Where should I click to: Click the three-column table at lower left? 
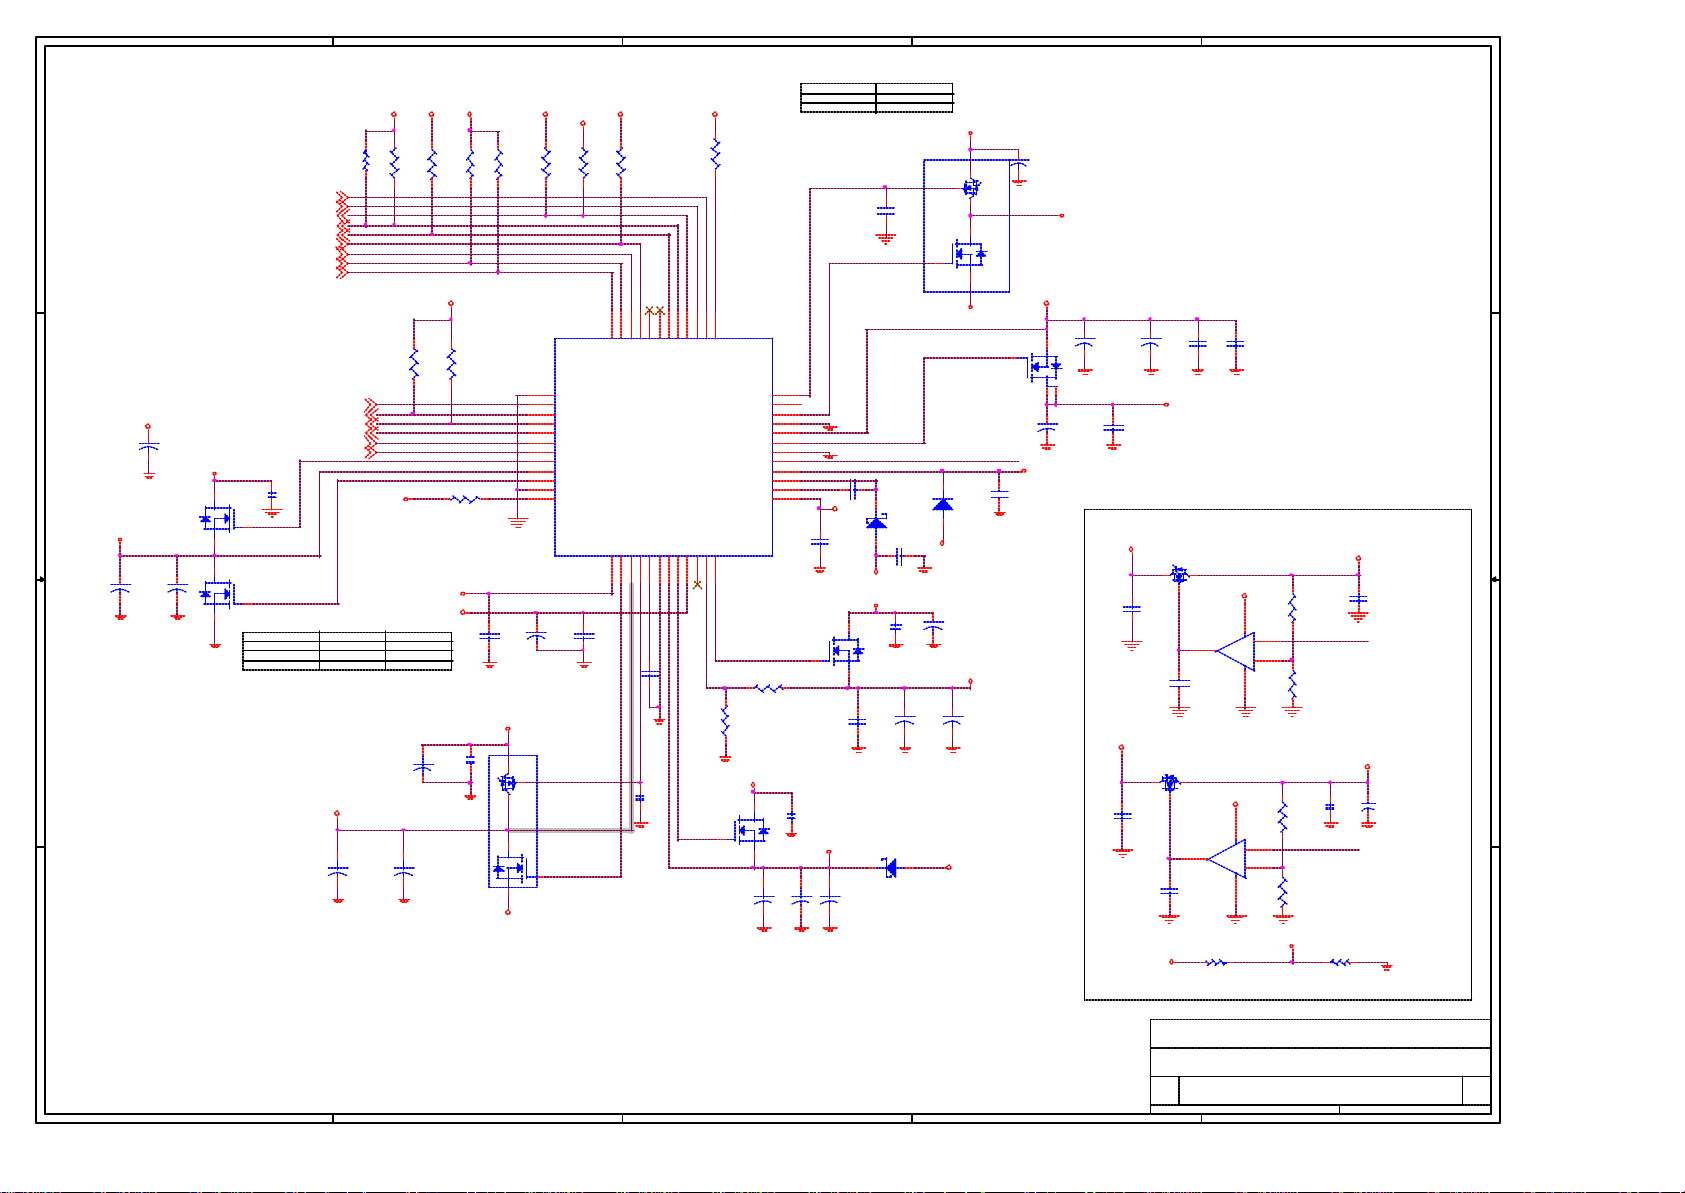click(x=347, y=650)
